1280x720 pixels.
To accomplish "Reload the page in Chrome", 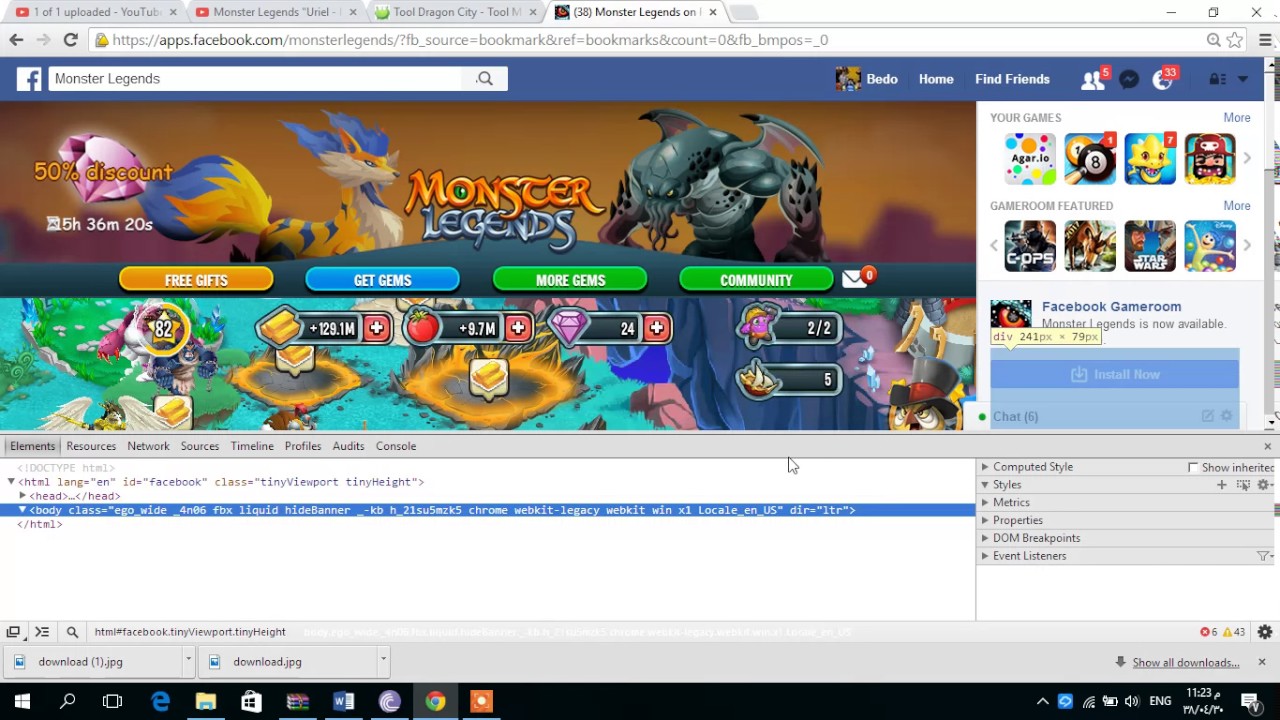I will click(x=70, y=40).
